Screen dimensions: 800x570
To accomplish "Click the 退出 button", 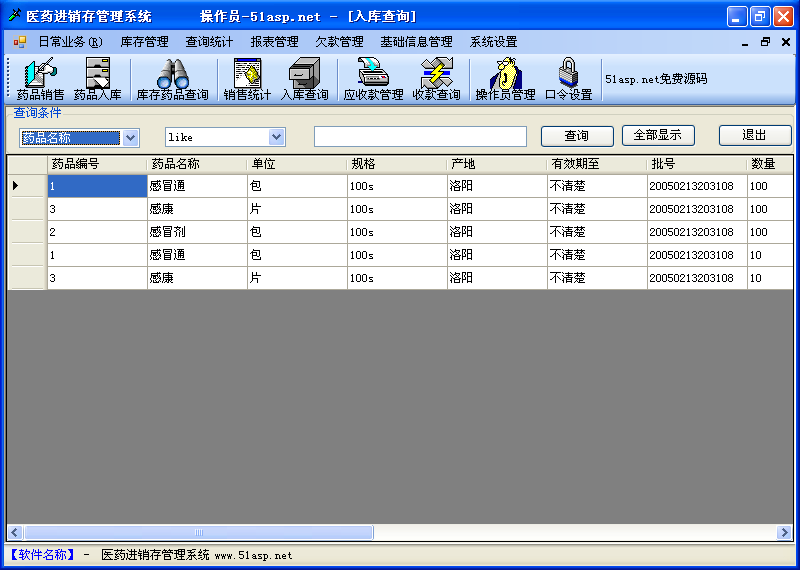I will (x=755, y=135).
